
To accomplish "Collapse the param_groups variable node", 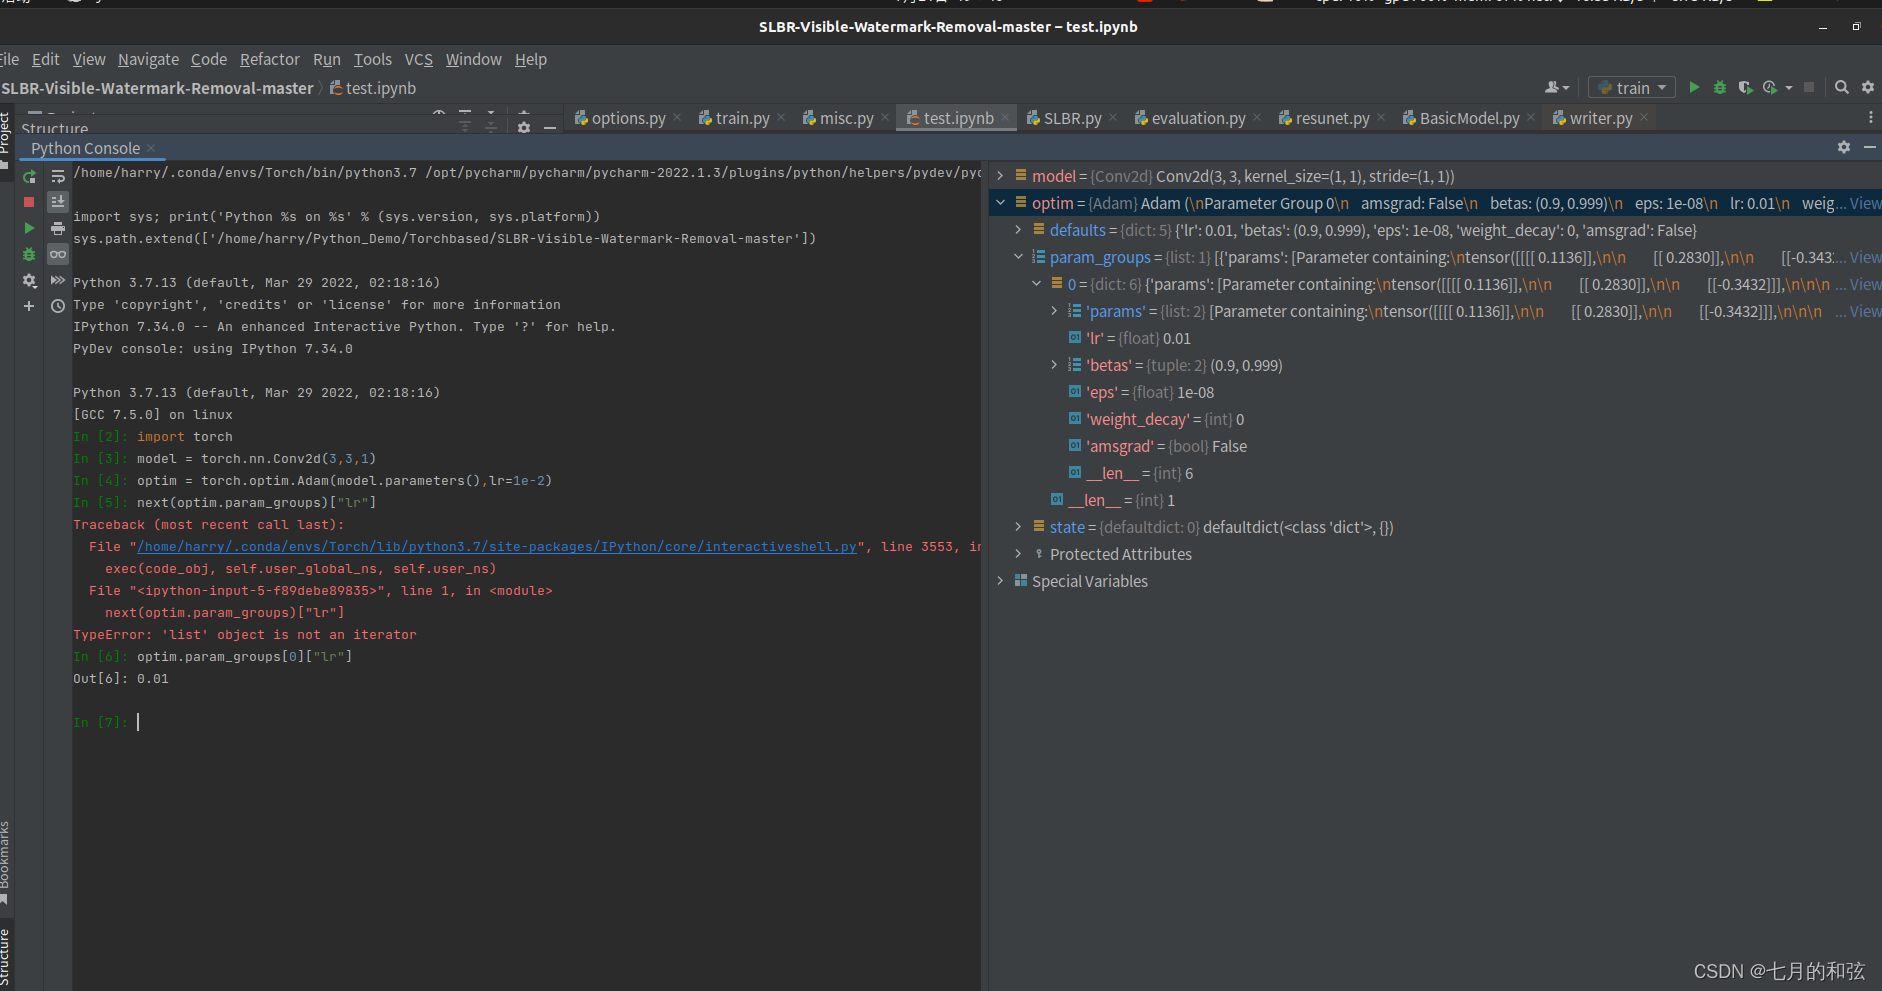I will click(x=1018, y=257).
